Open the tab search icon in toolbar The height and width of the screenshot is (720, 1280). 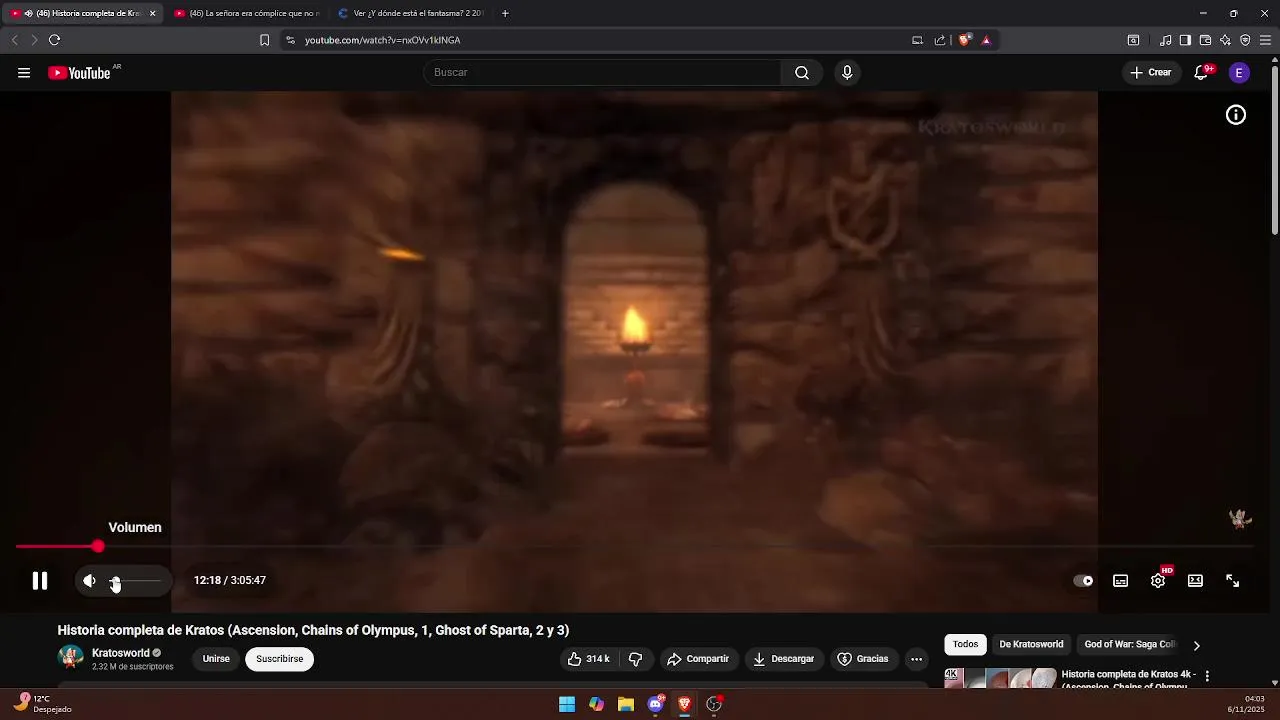[x=1133, y=40]
